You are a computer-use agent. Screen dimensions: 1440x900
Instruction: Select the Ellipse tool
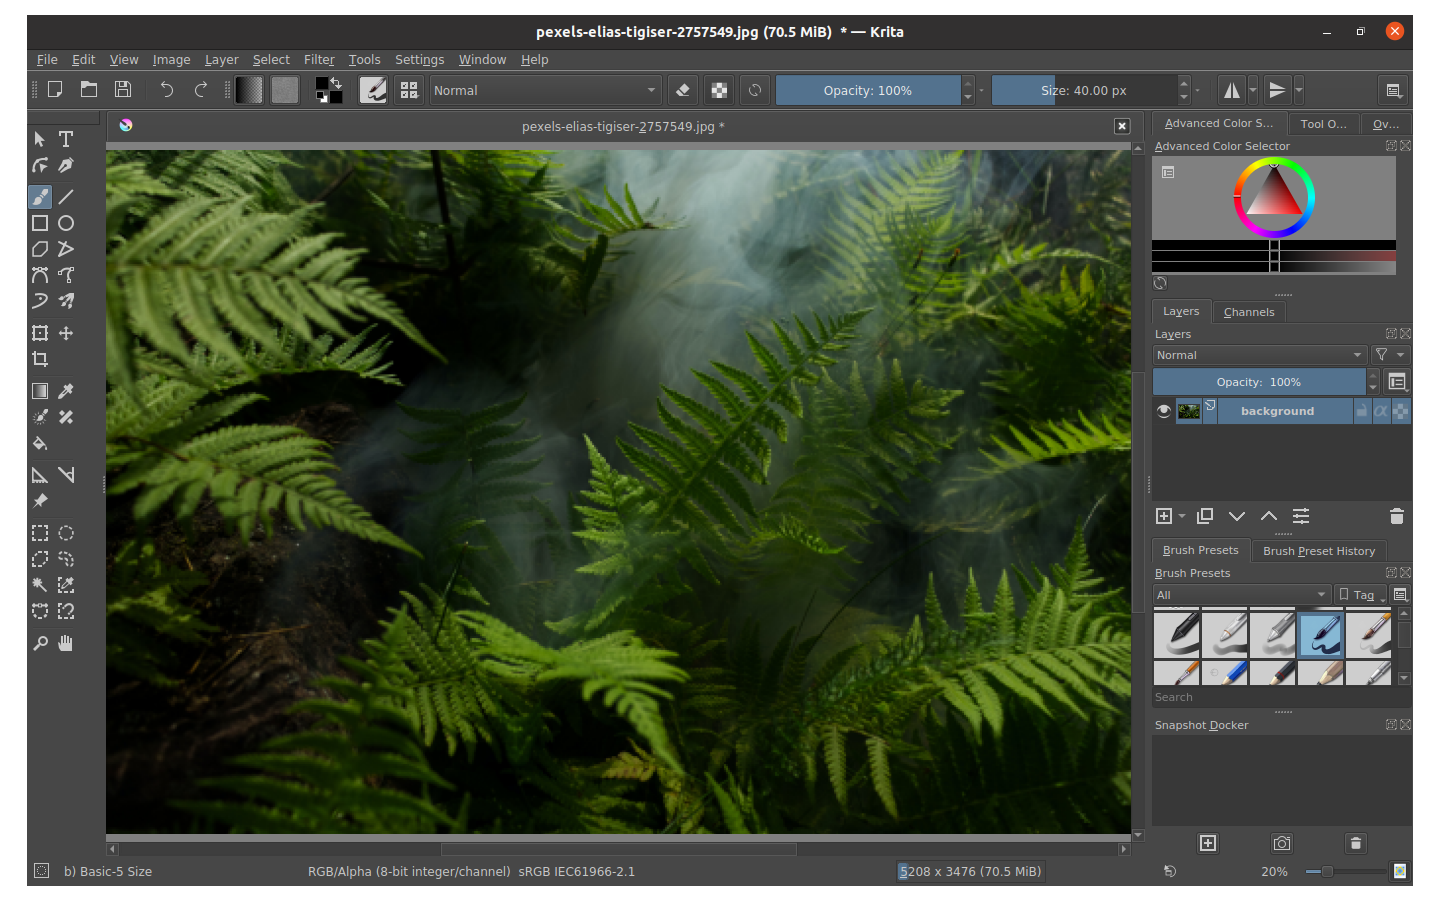tap(66, 223)
